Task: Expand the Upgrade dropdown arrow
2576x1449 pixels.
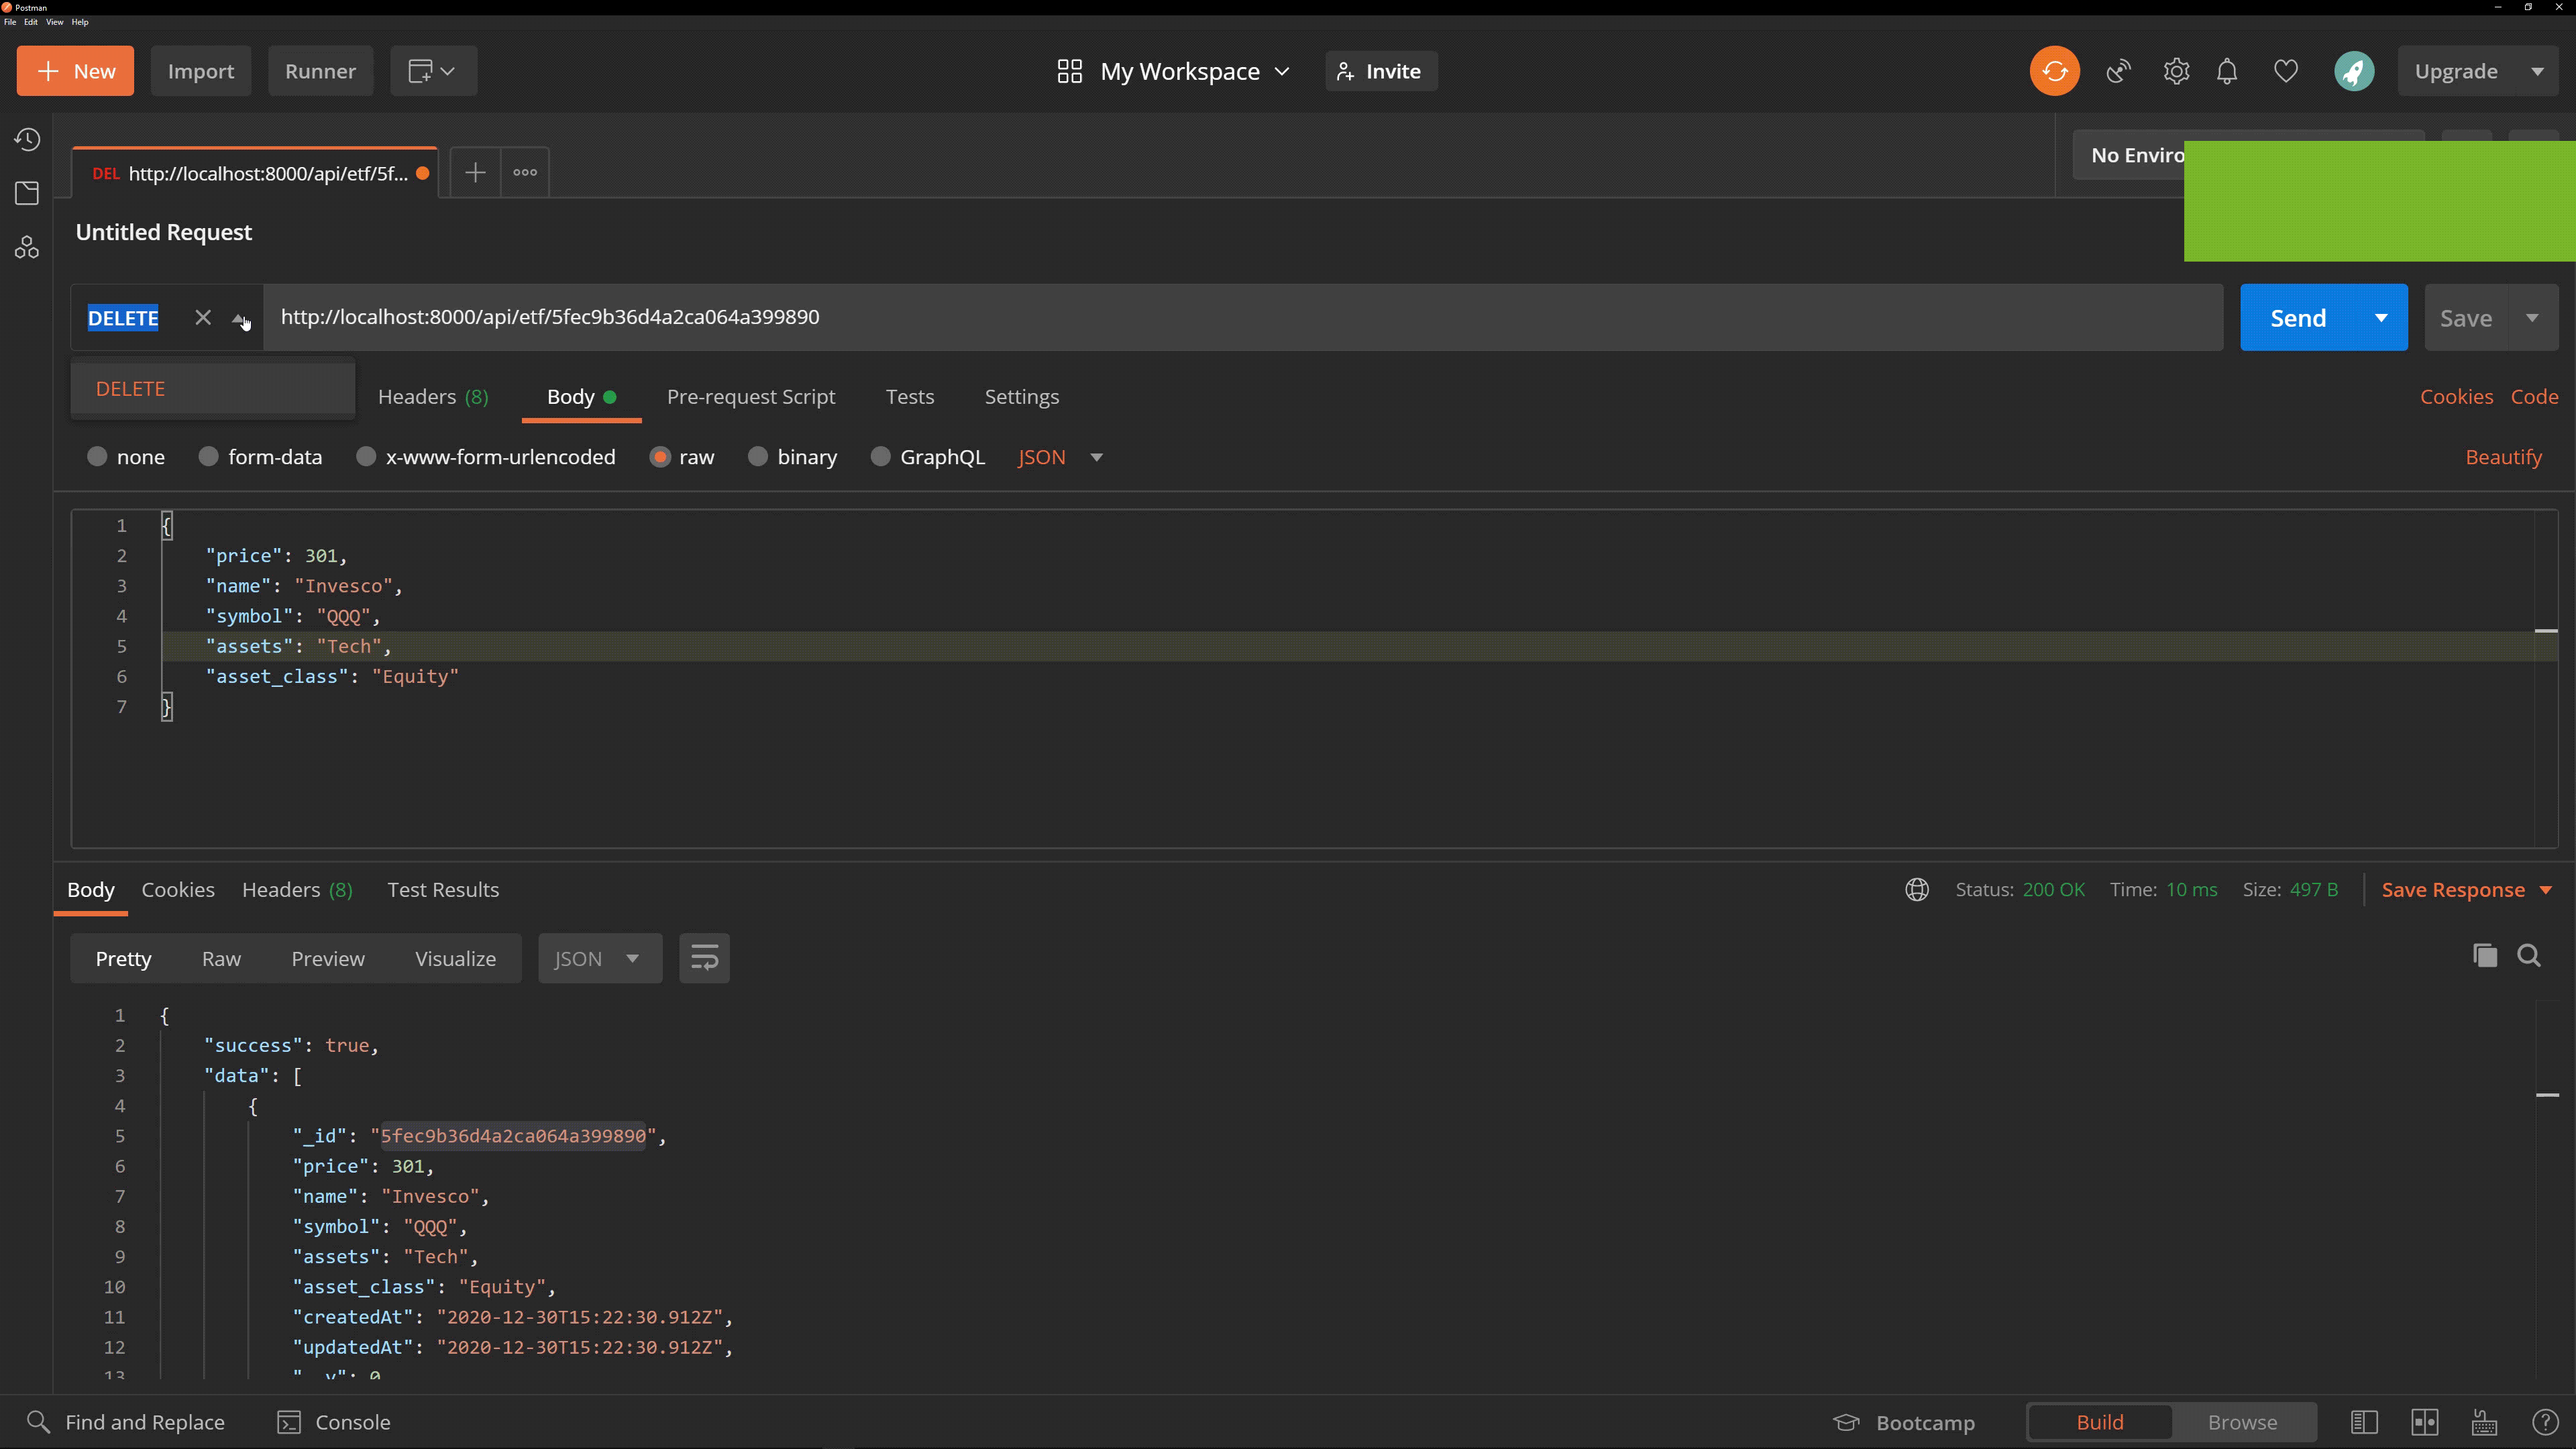Action: coord(2537,71)
